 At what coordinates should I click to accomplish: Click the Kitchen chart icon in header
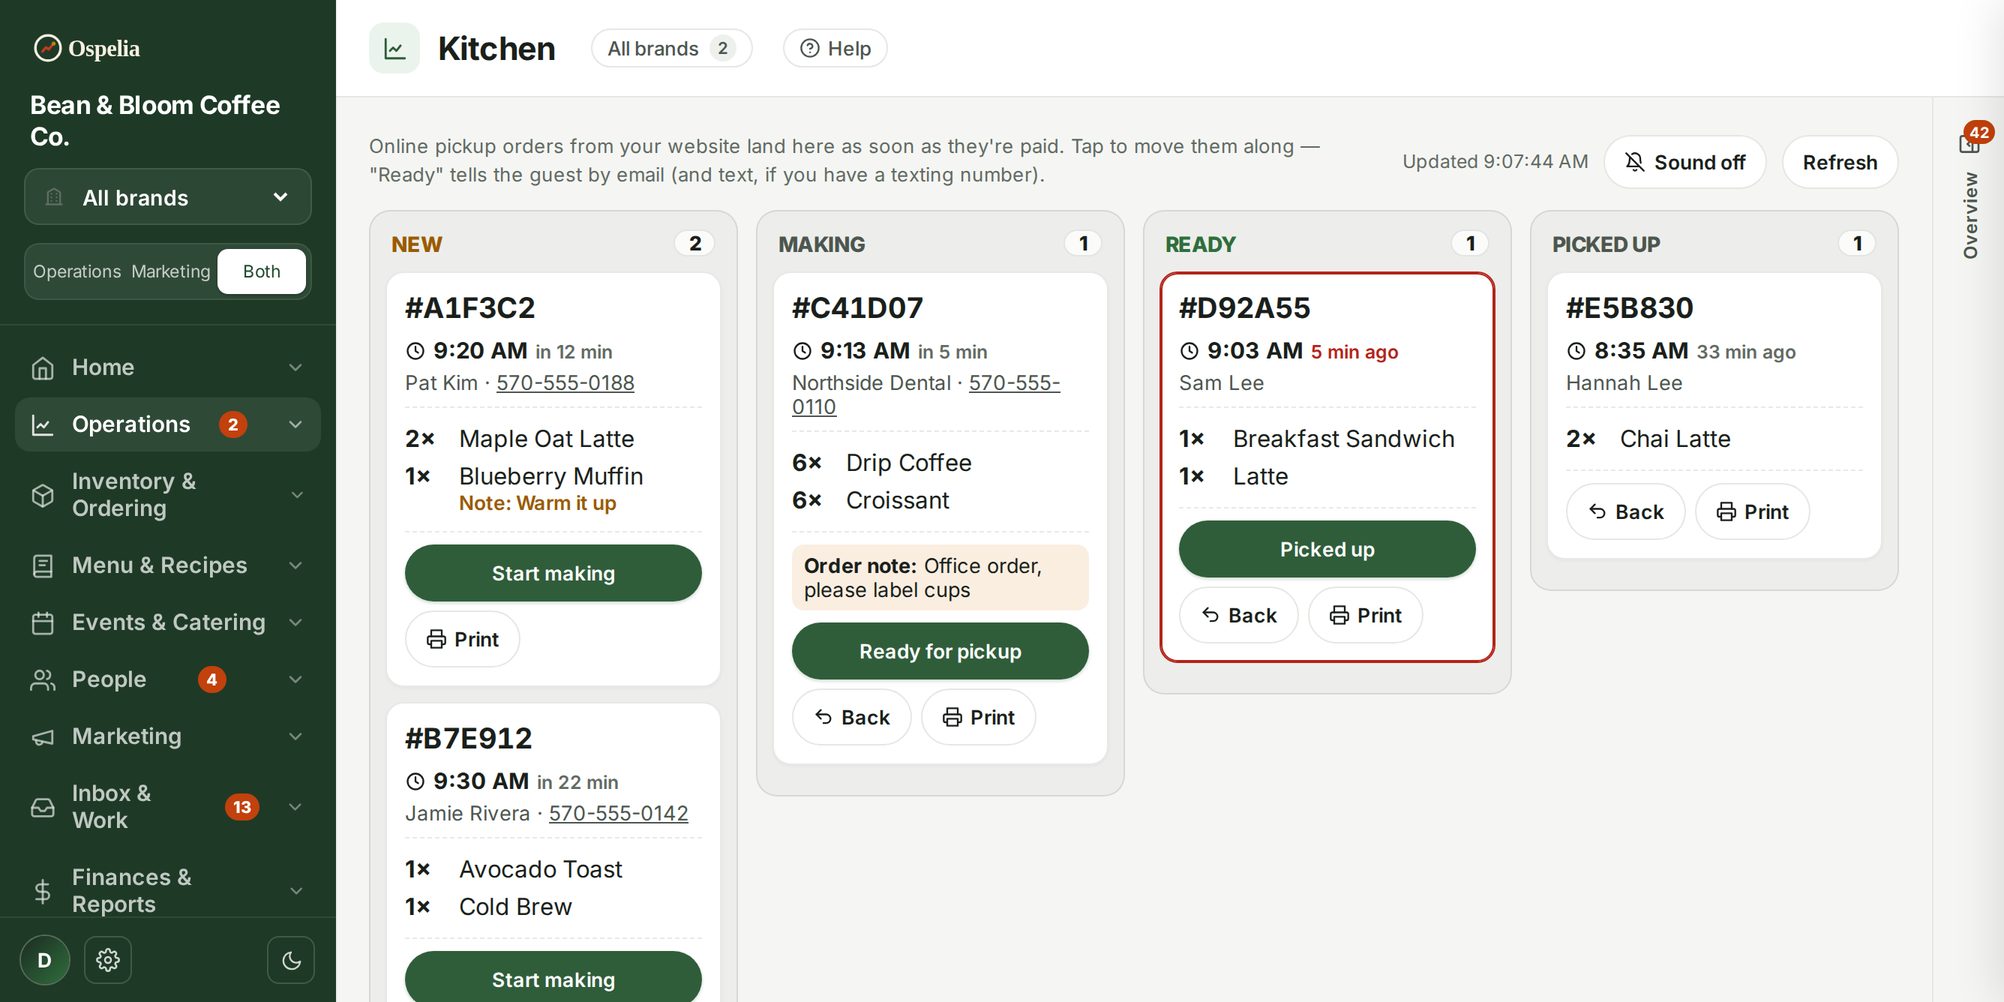[395, 48]
